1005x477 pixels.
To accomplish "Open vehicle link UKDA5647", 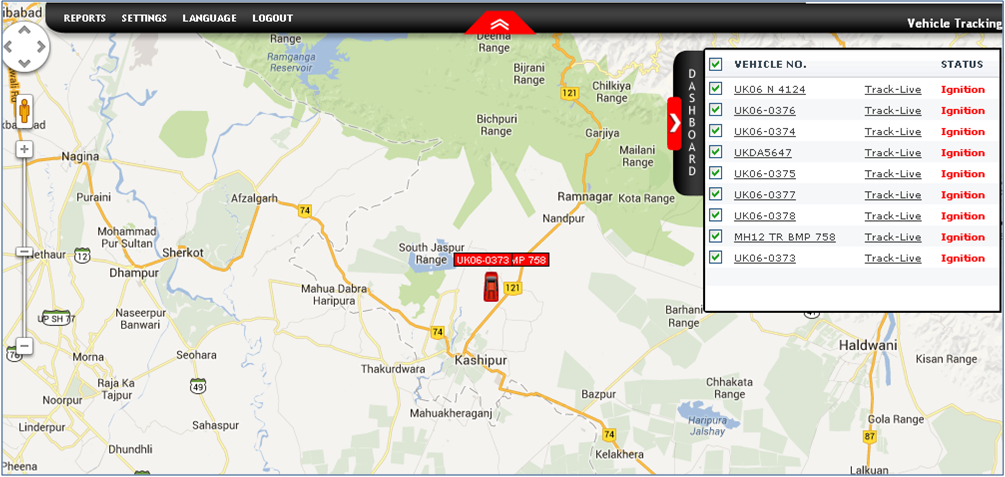I will pyautogui.click(x=763, y=153).
